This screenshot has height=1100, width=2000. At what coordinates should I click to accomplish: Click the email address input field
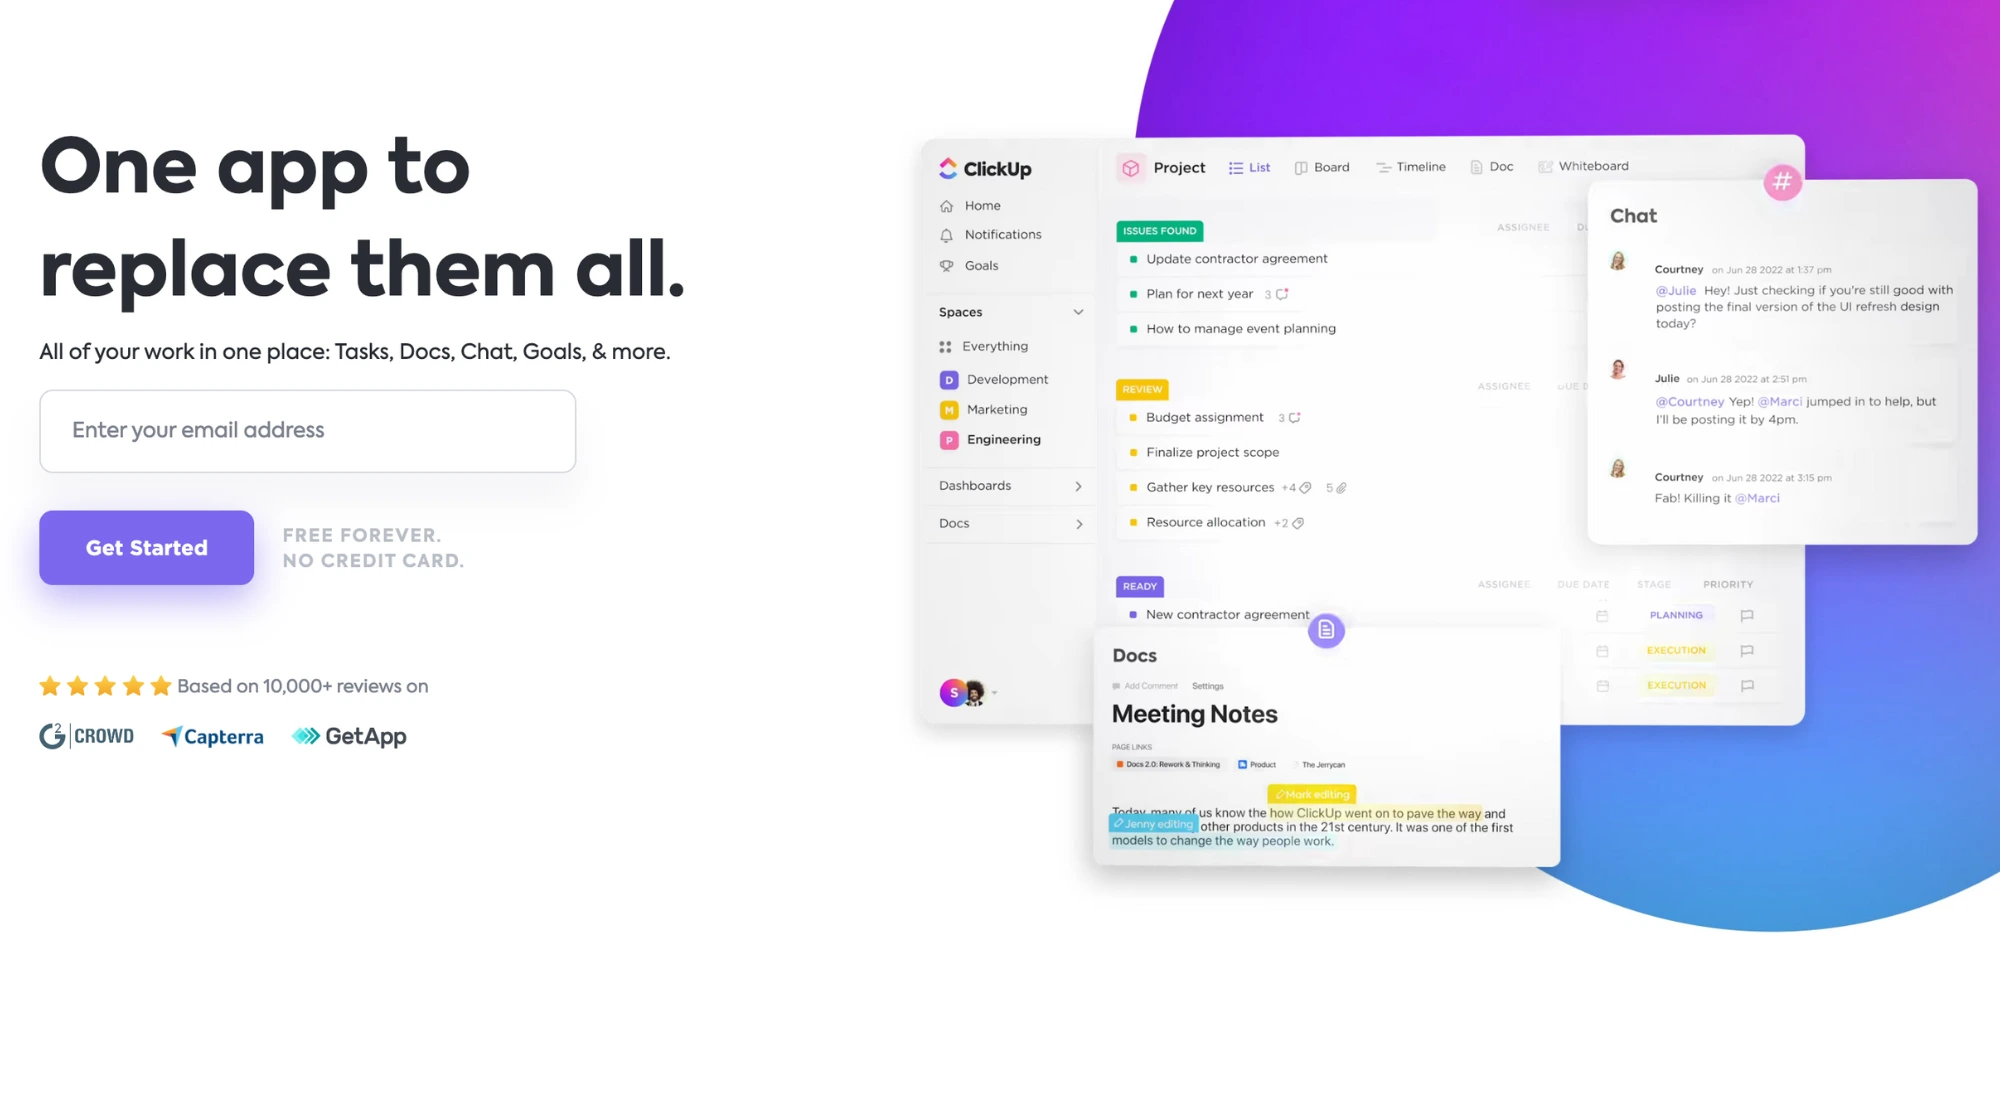pos(307,431)
